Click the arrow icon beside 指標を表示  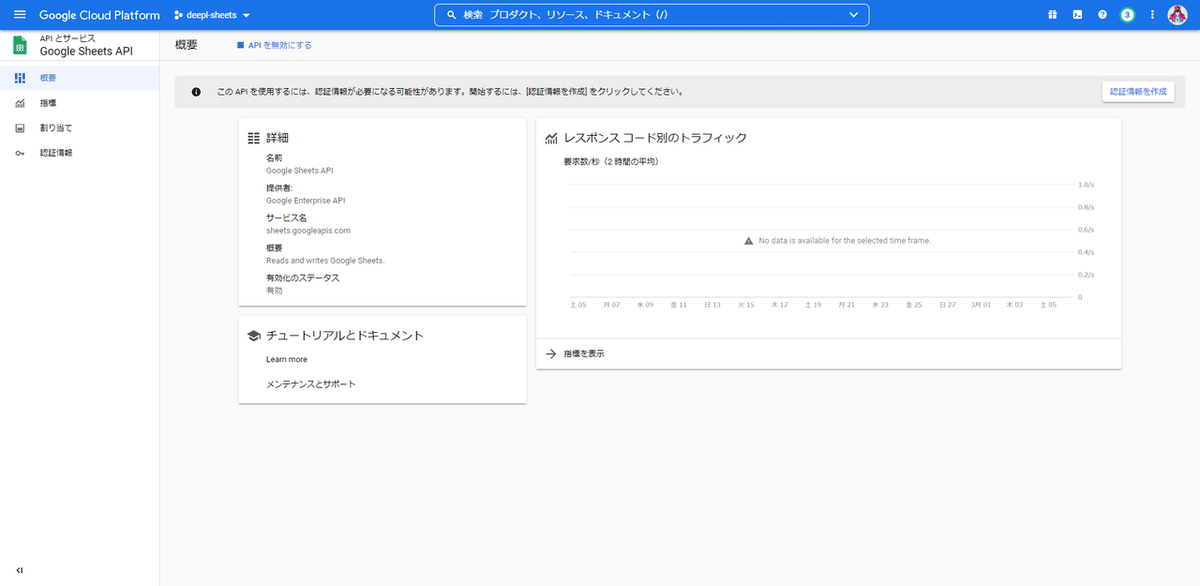[551, 354]
